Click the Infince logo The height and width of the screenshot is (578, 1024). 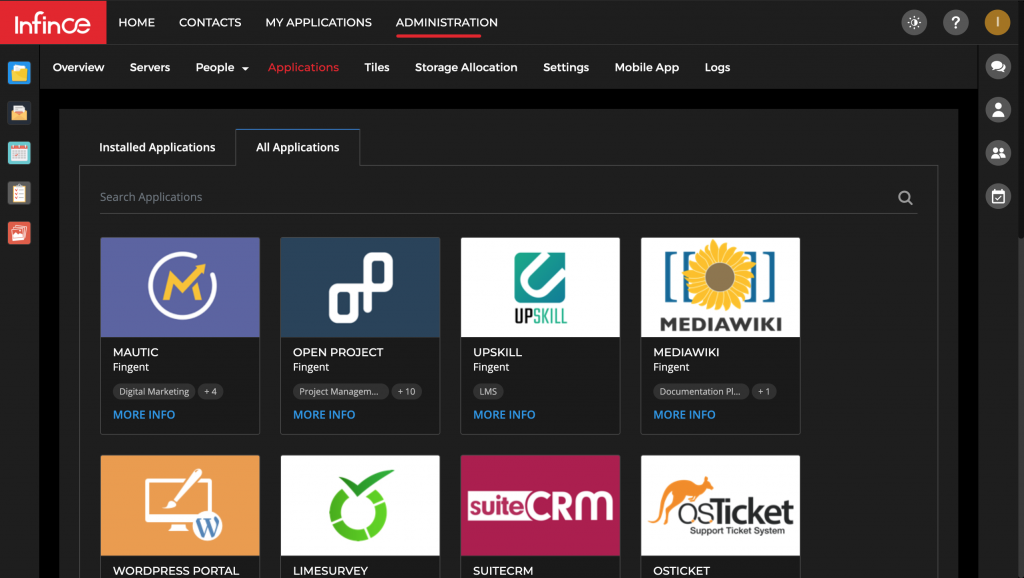tap(53, 23)
